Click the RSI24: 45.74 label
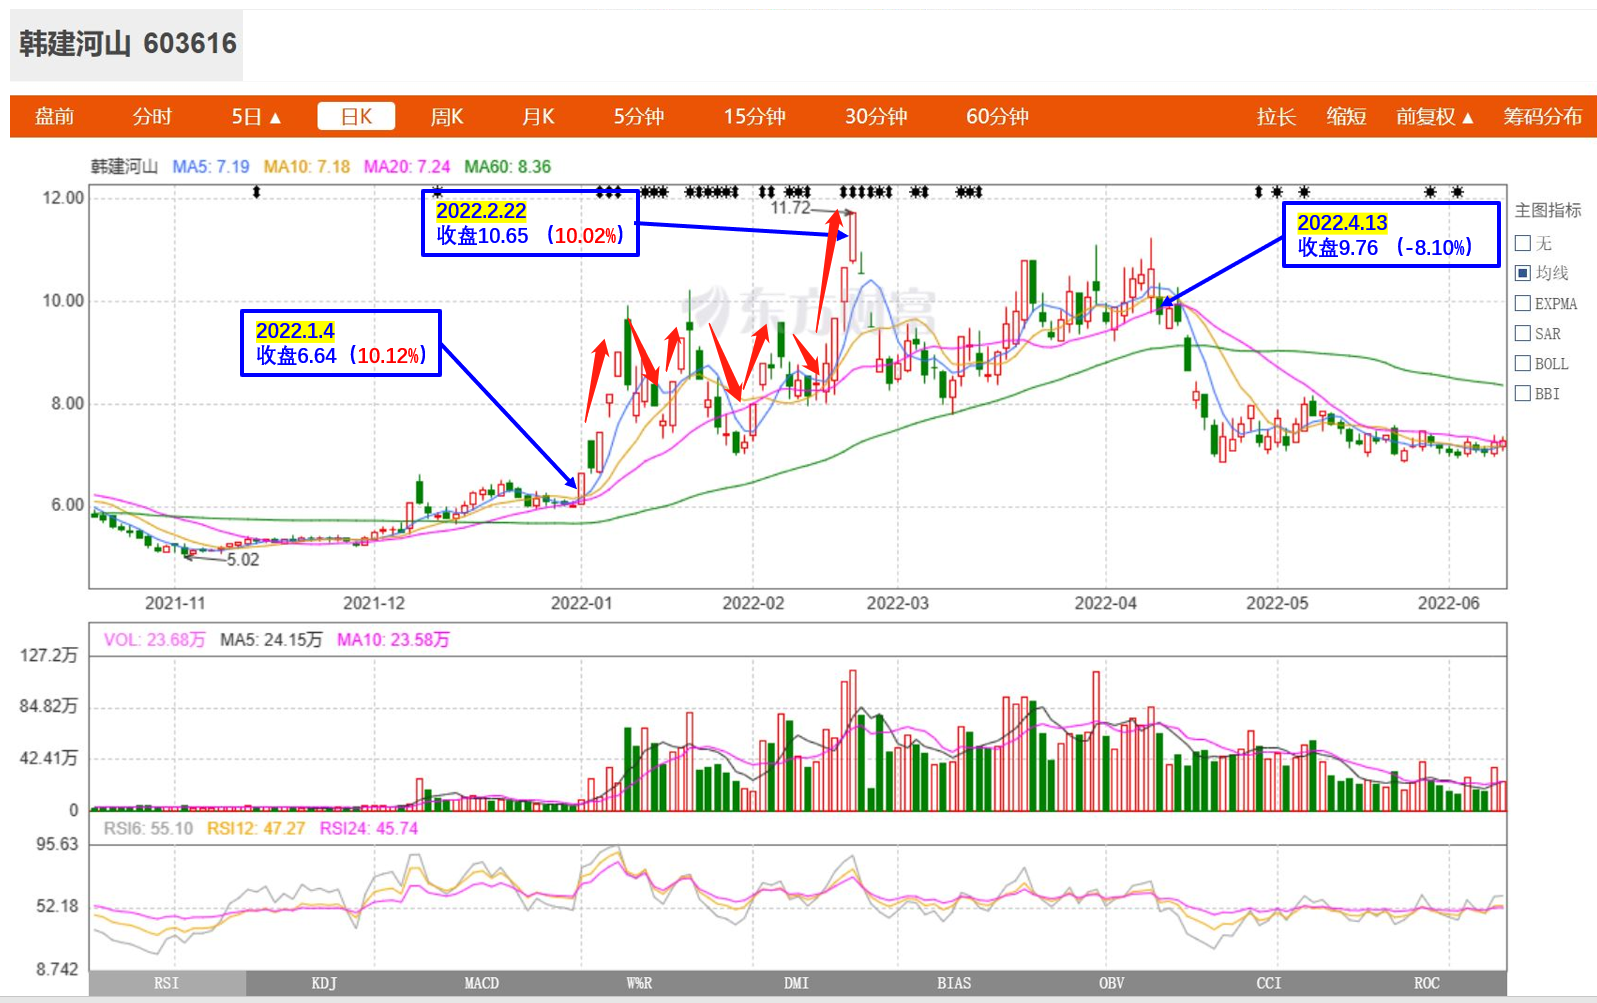 tap(369, 829)
